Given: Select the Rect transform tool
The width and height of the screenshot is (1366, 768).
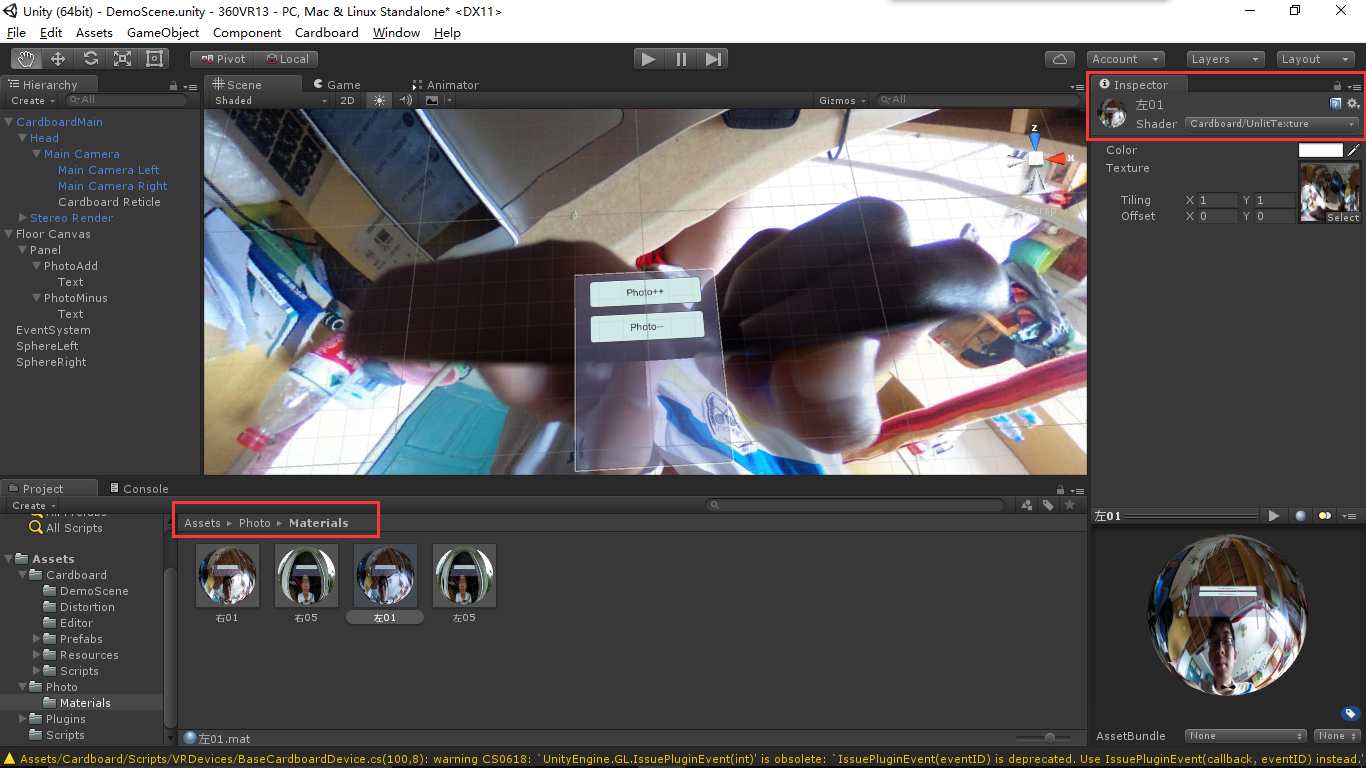Looking at the screenshot, I should (155, 59).
